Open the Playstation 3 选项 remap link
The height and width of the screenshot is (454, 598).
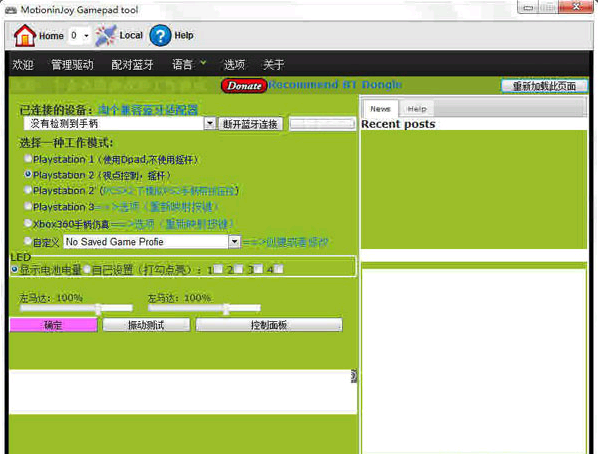[156, 207]
